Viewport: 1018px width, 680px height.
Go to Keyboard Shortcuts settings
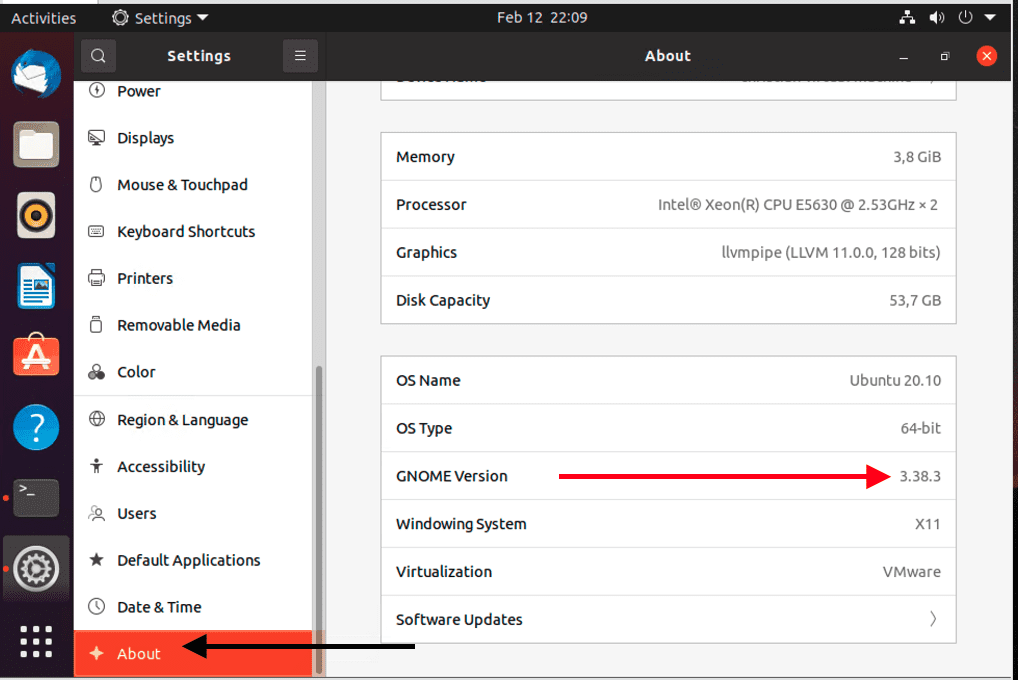point(186,231)
